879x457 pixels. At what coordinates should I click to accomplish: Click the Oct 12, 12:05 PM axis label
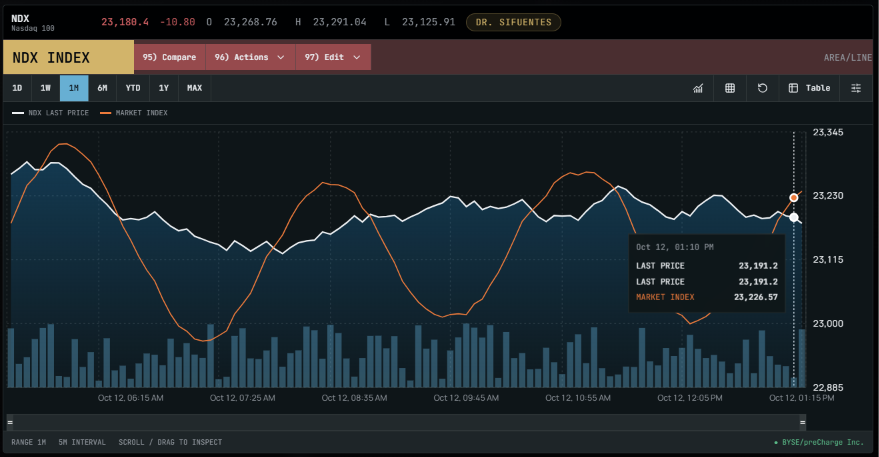[x=690, y=398]
